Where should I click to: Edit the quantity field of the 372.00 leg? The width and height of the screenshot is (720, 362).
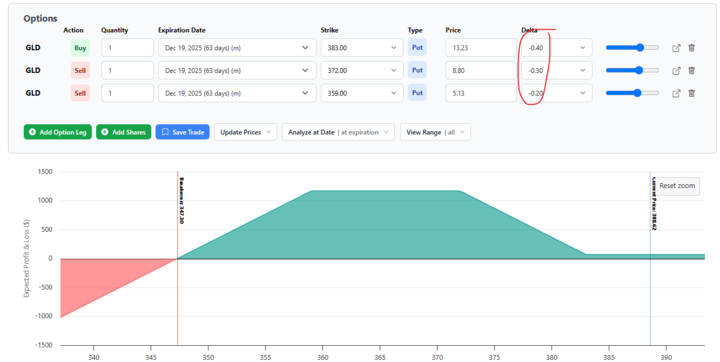[x=127, y=71]
